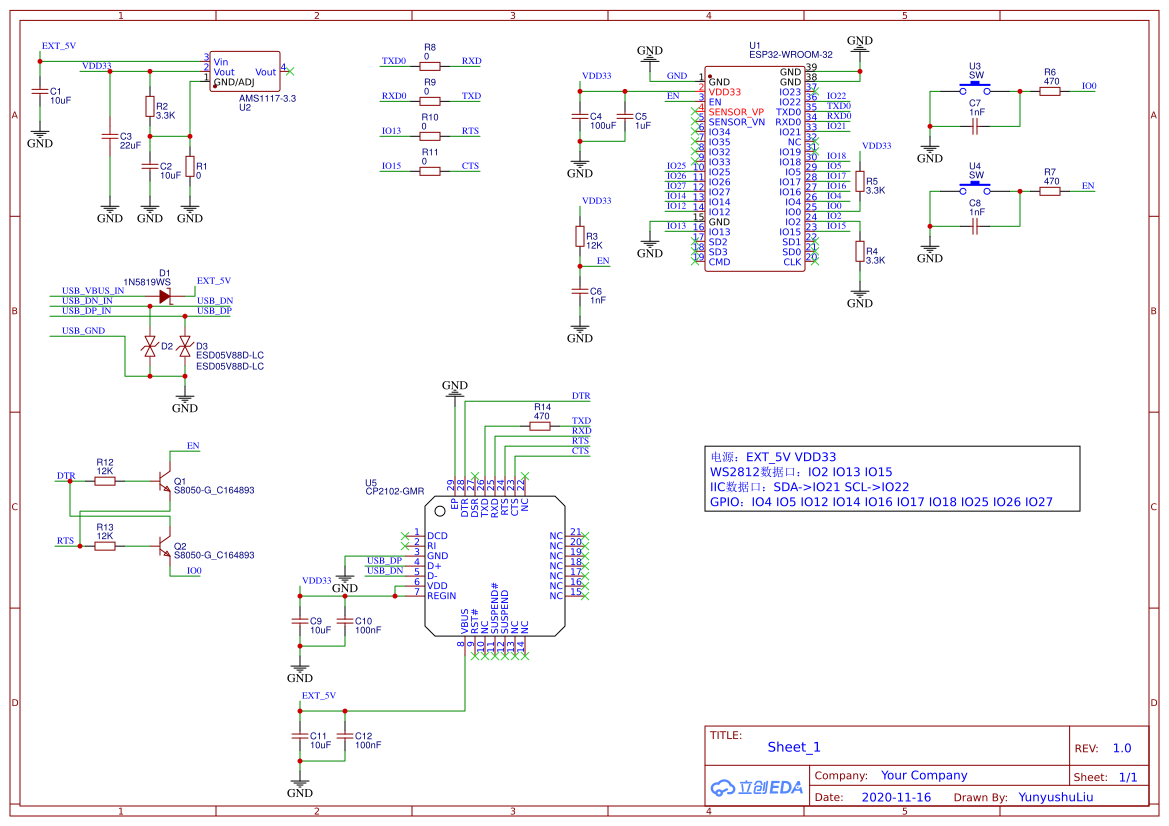
Task: Click the "SENSOR_VN" pin name
Action: [x=737, y=122]
